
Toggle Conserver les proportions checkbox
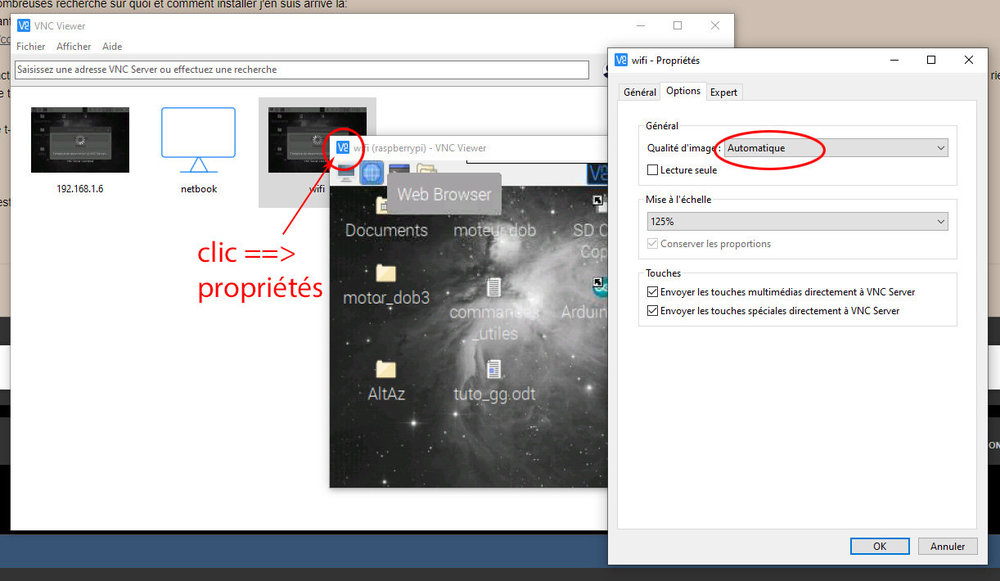tap(652, 244)
